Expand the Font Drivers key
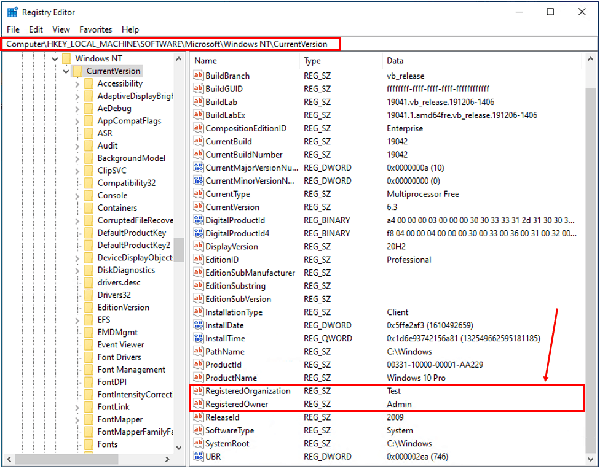Viewport: 600px width, 469px height. tap(77, 356)
